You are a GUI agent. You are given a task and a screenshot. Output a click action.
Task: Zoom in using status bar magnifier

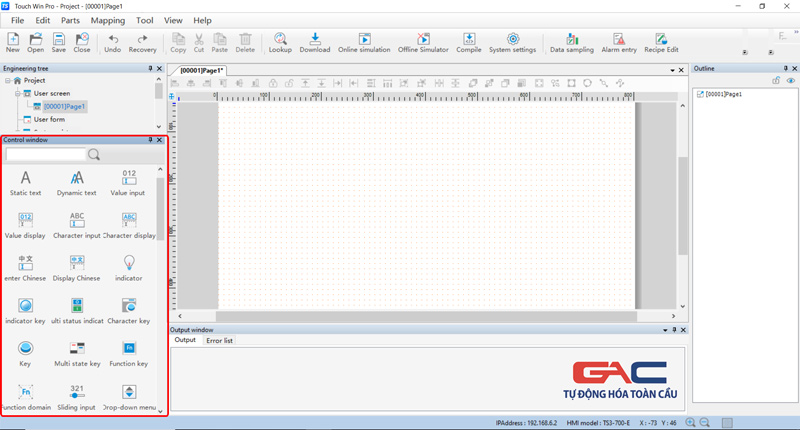tap(690, 422)
